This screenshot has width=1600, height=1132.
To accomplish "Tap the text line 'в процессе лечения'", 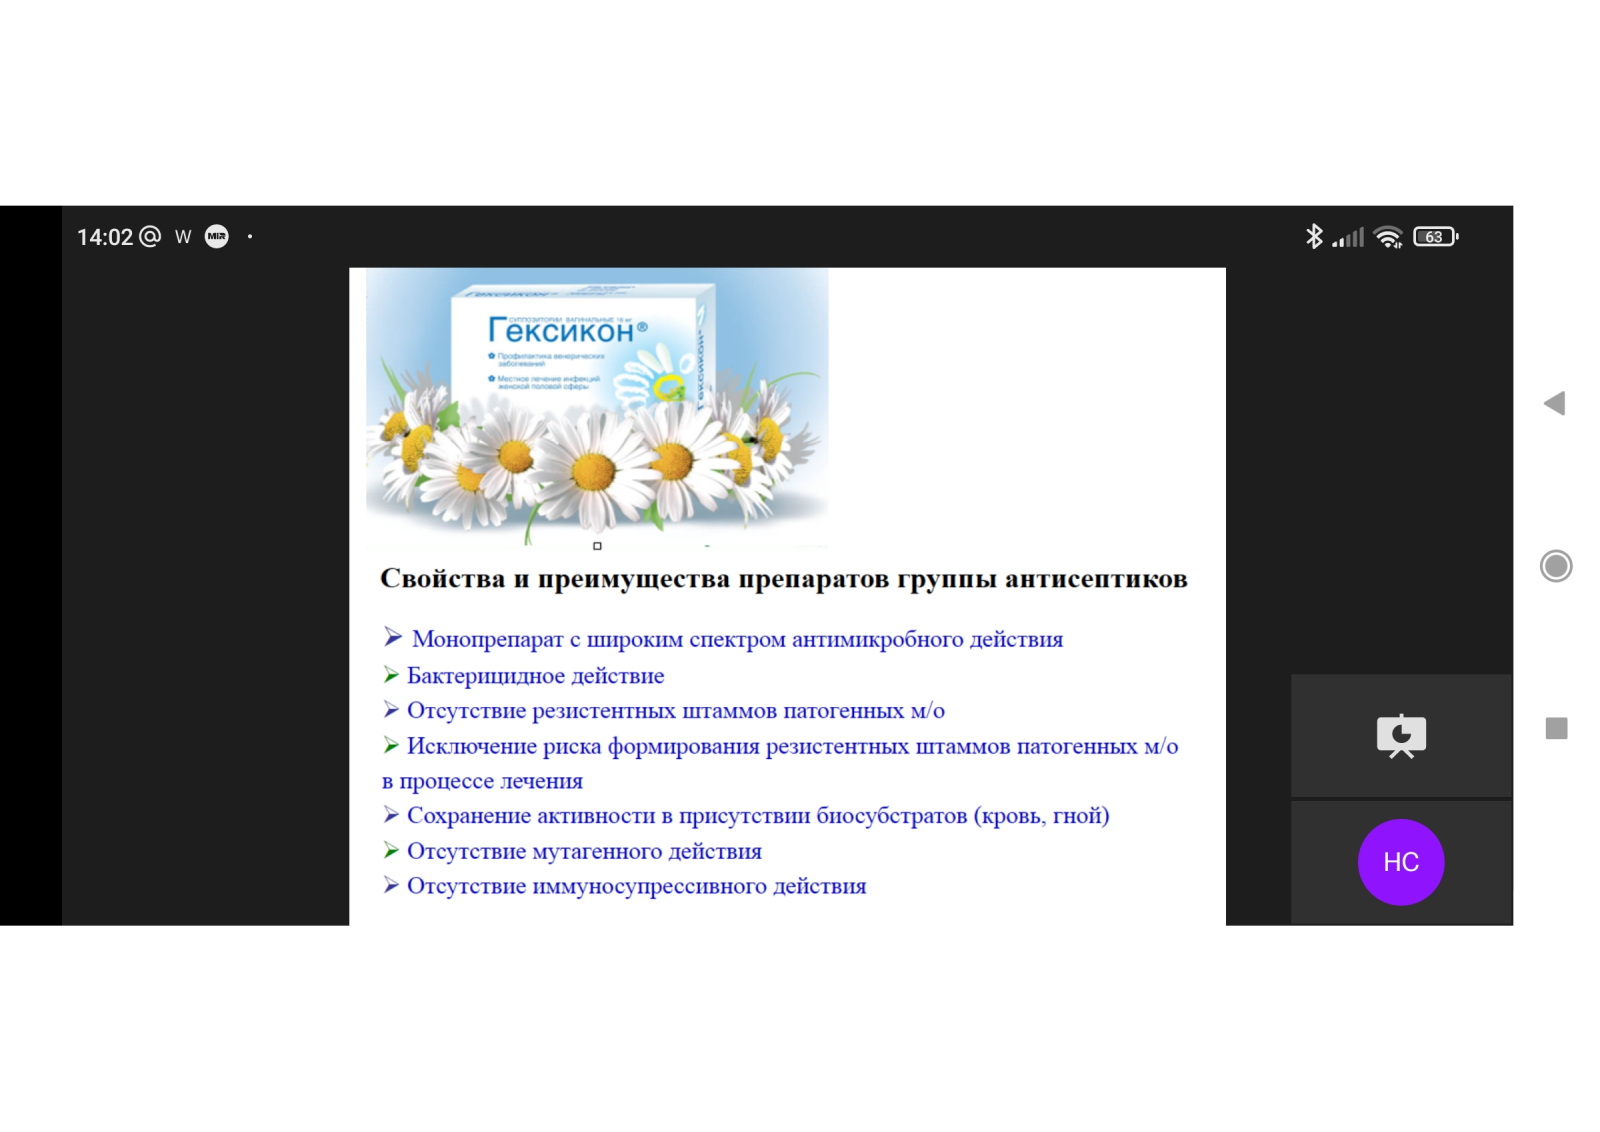I will [x=482, y=781].
